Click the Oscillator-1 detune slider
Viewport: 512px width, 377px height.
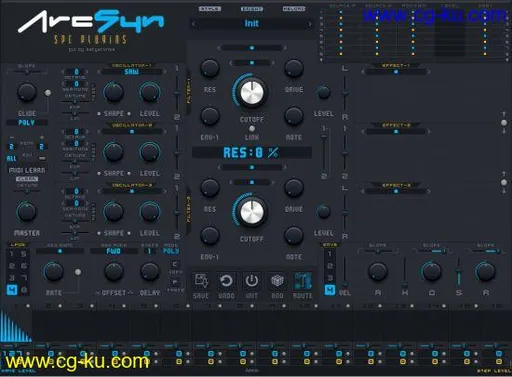75,101
